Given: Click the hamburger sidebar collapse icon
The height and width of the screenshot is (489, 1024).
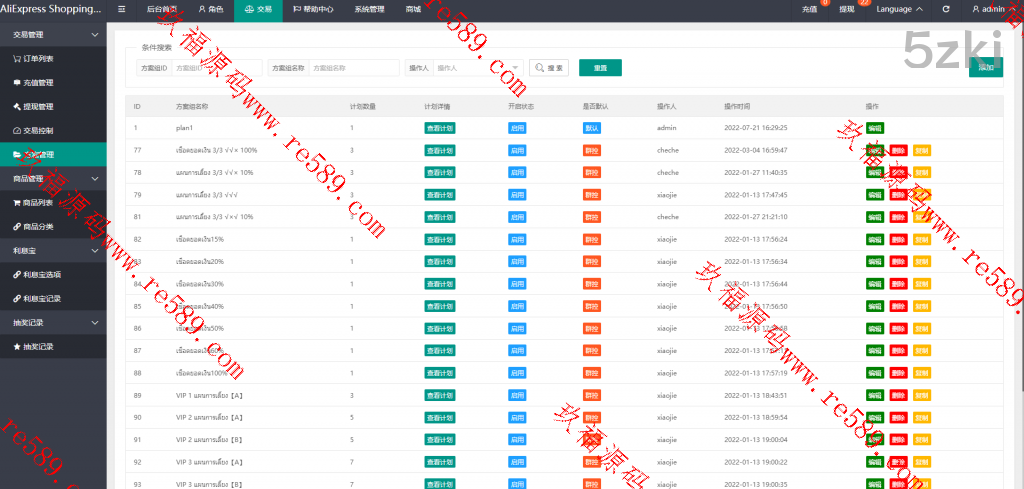Looking at the screenshot, I should pyautogui.click(x=121, y=9).
